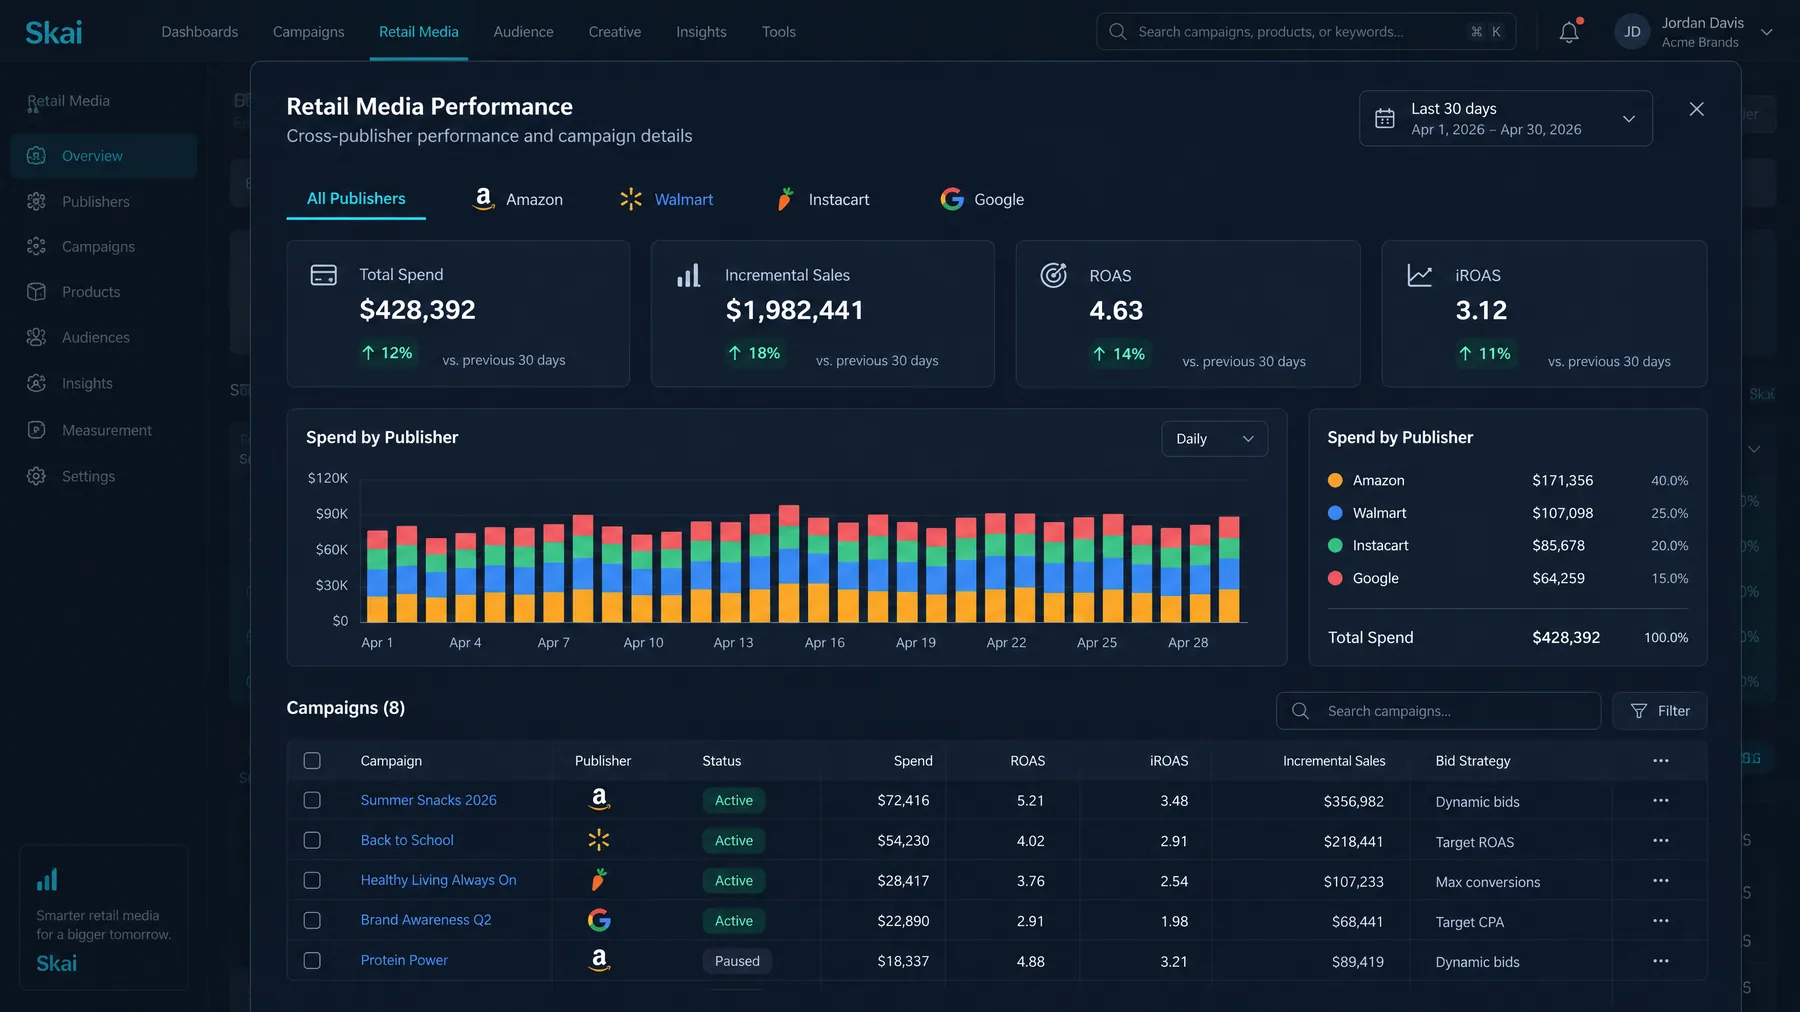This screenshot has height=1012, width=1800.
Task: Click the Paused status badge for Protein Power
Action: click(737, 961)
